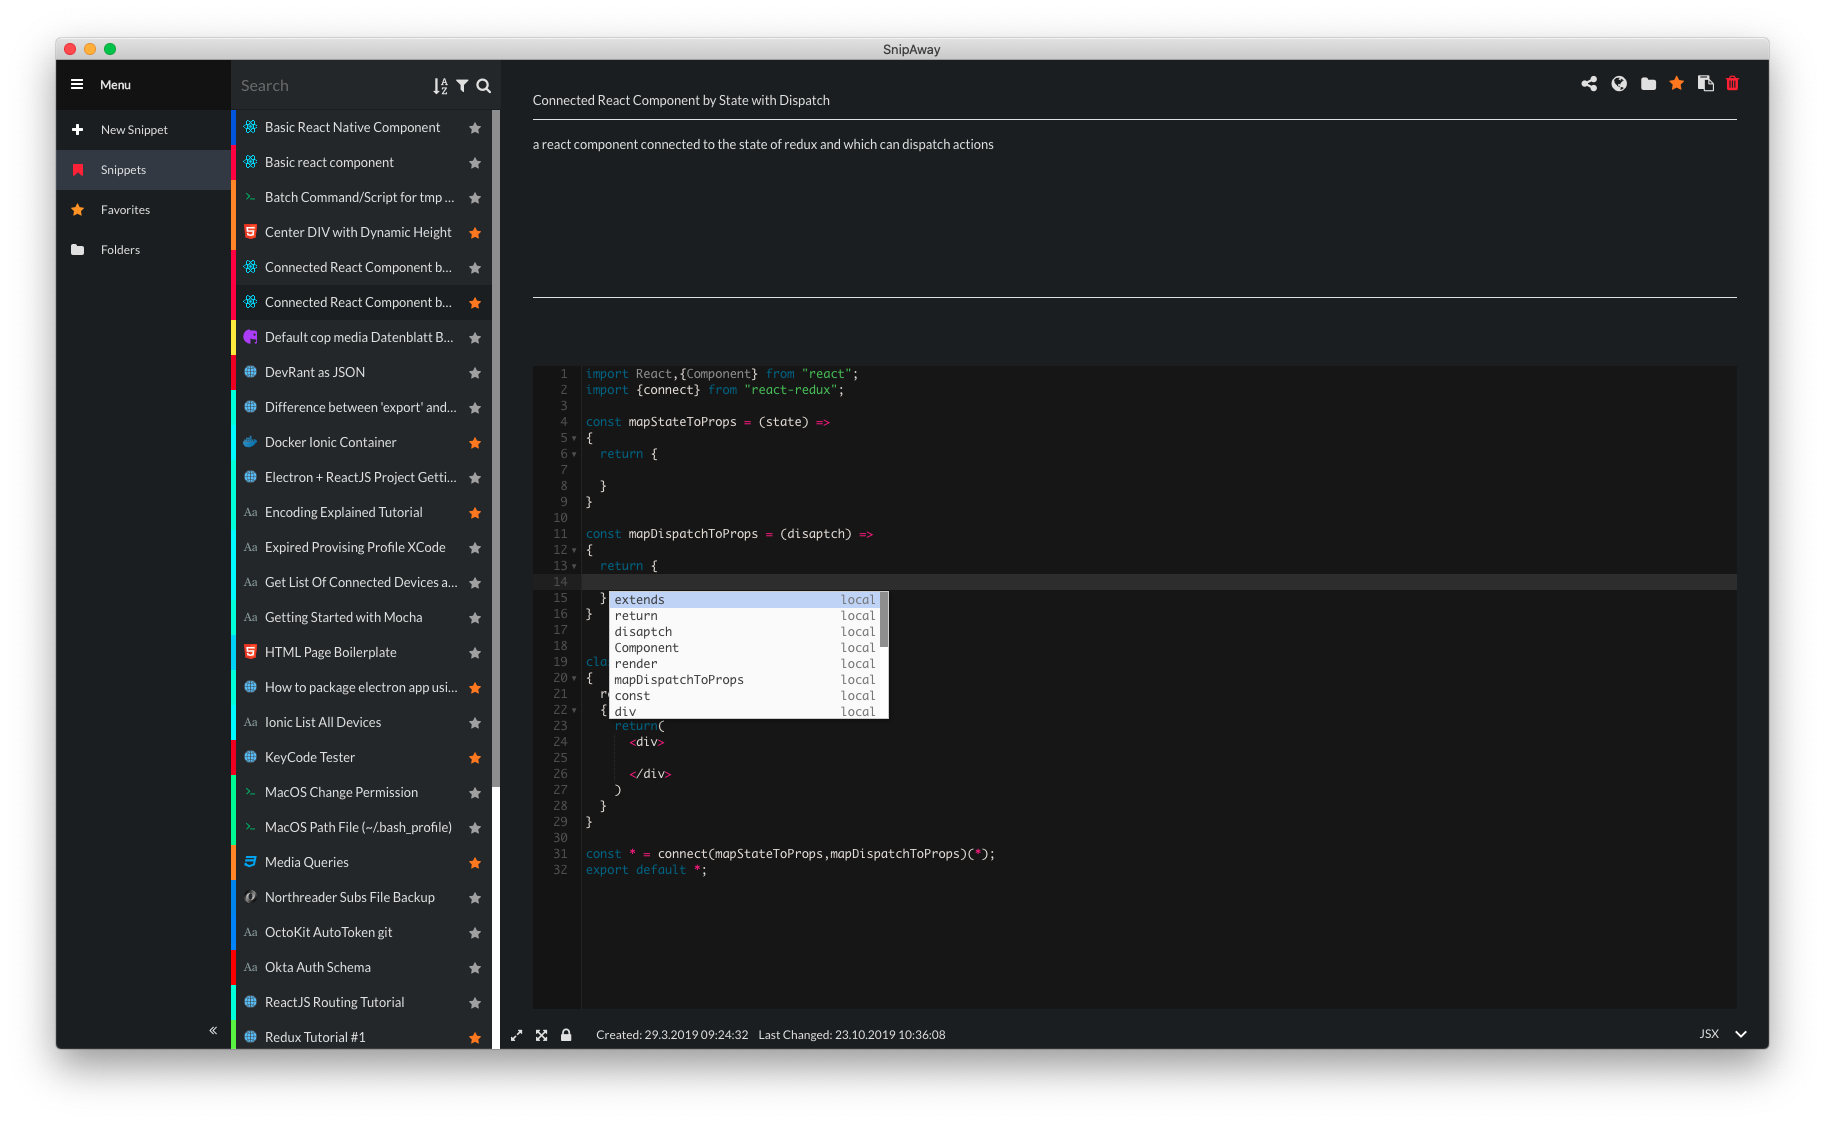
Task: Move snippet to folder via folder icon
Action: 1648,84
